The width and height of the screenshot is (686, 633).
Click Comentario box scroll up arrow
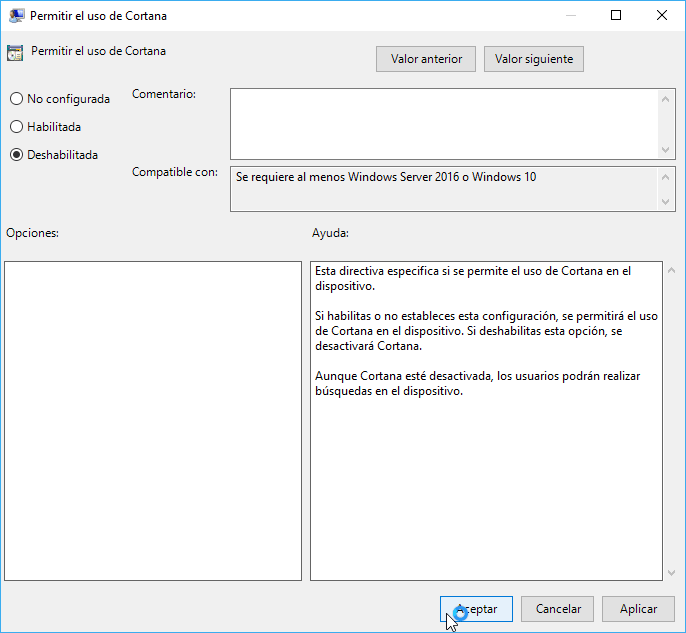coord(665,99)
